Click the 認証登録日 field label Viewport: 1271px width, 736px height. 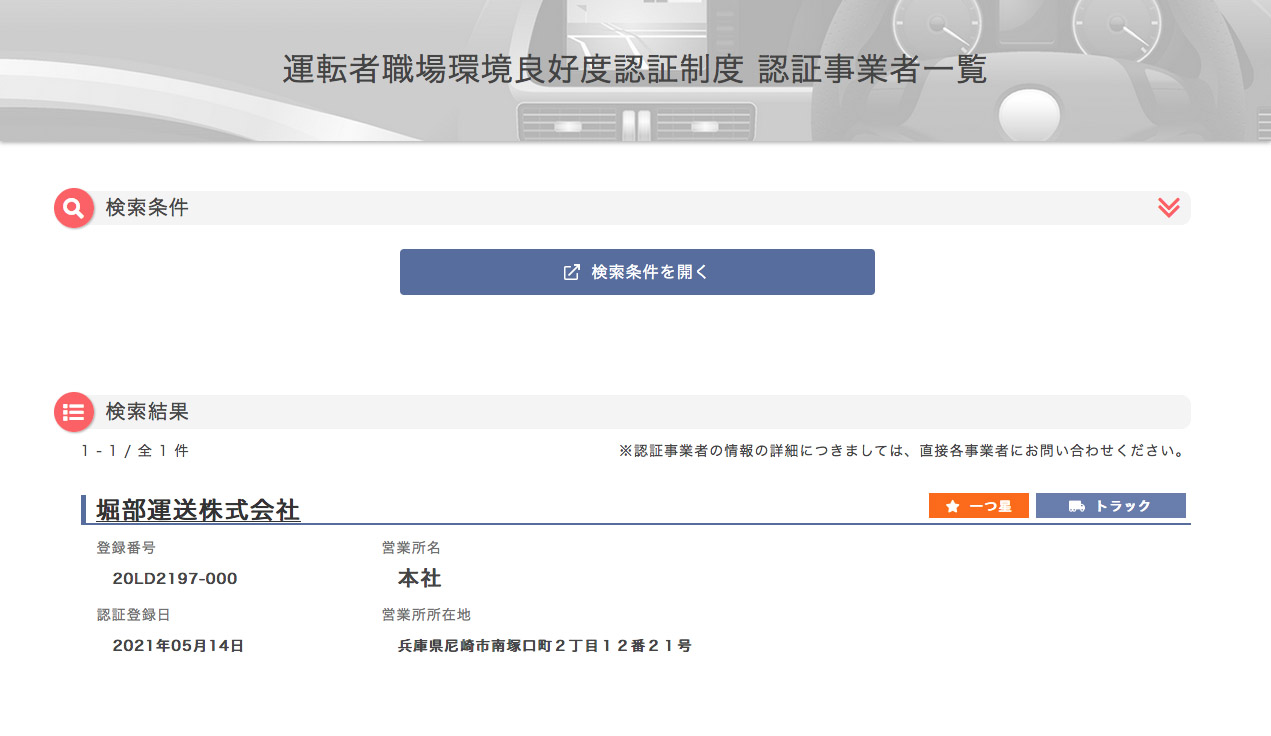pyautogui.click(x=133, y=615)
